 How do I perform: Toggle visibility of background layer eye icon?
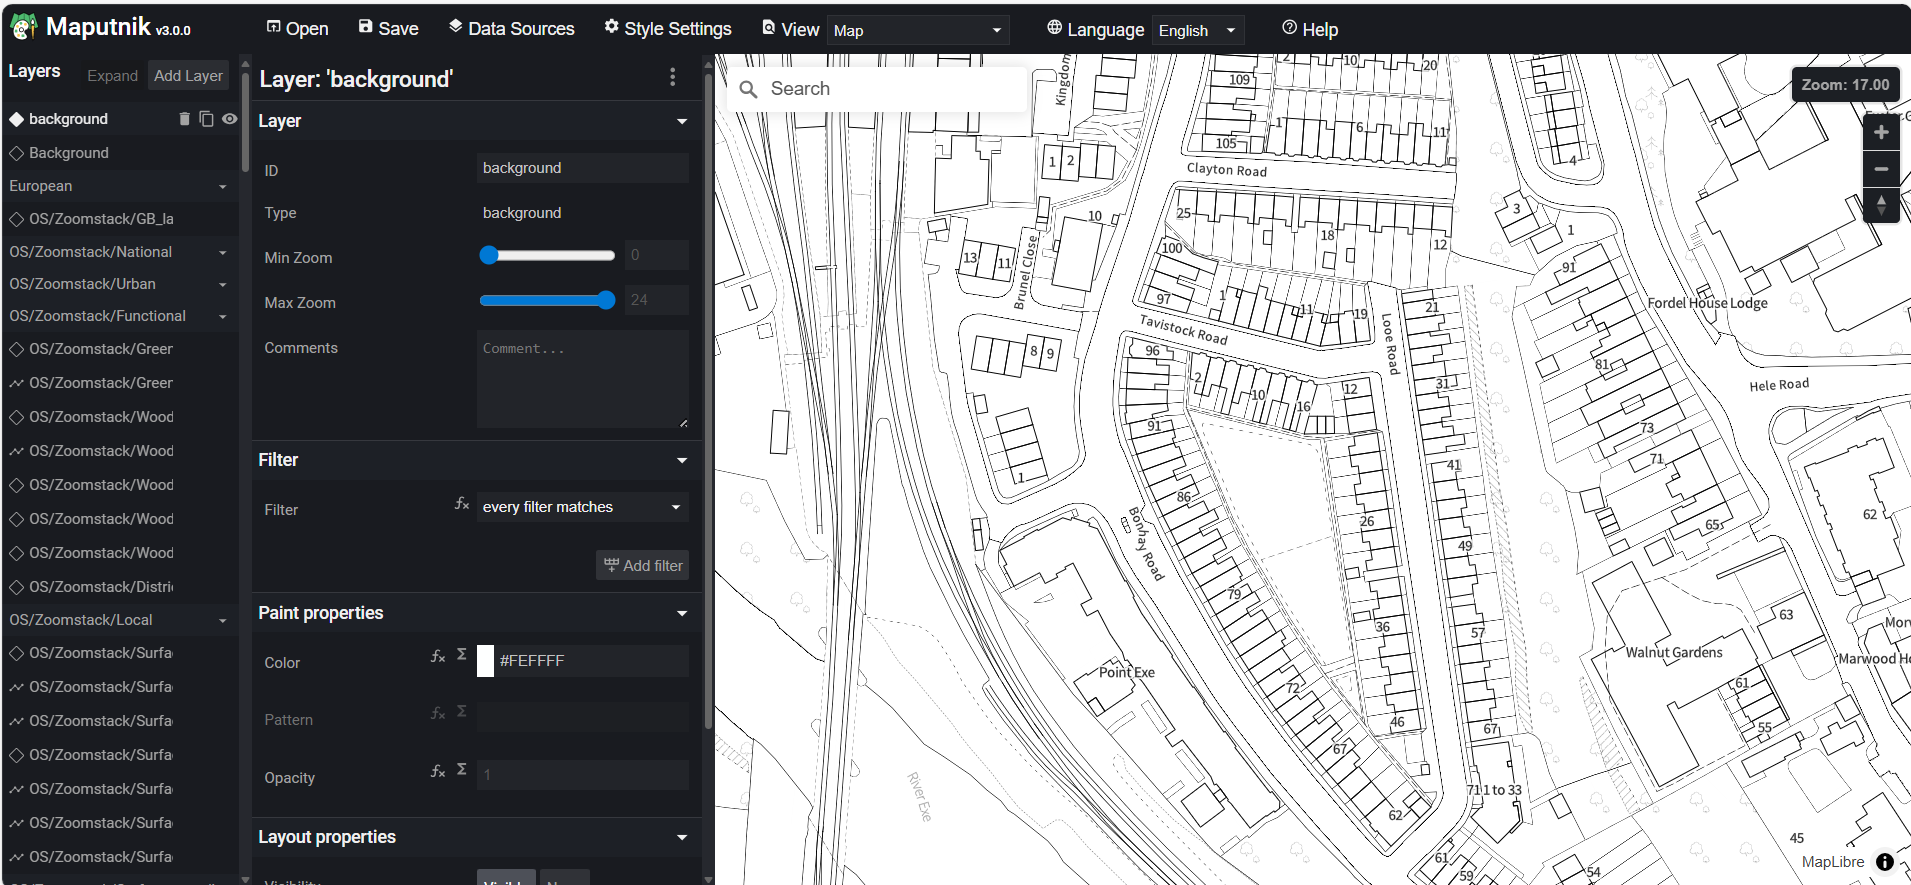click(229, 119)
